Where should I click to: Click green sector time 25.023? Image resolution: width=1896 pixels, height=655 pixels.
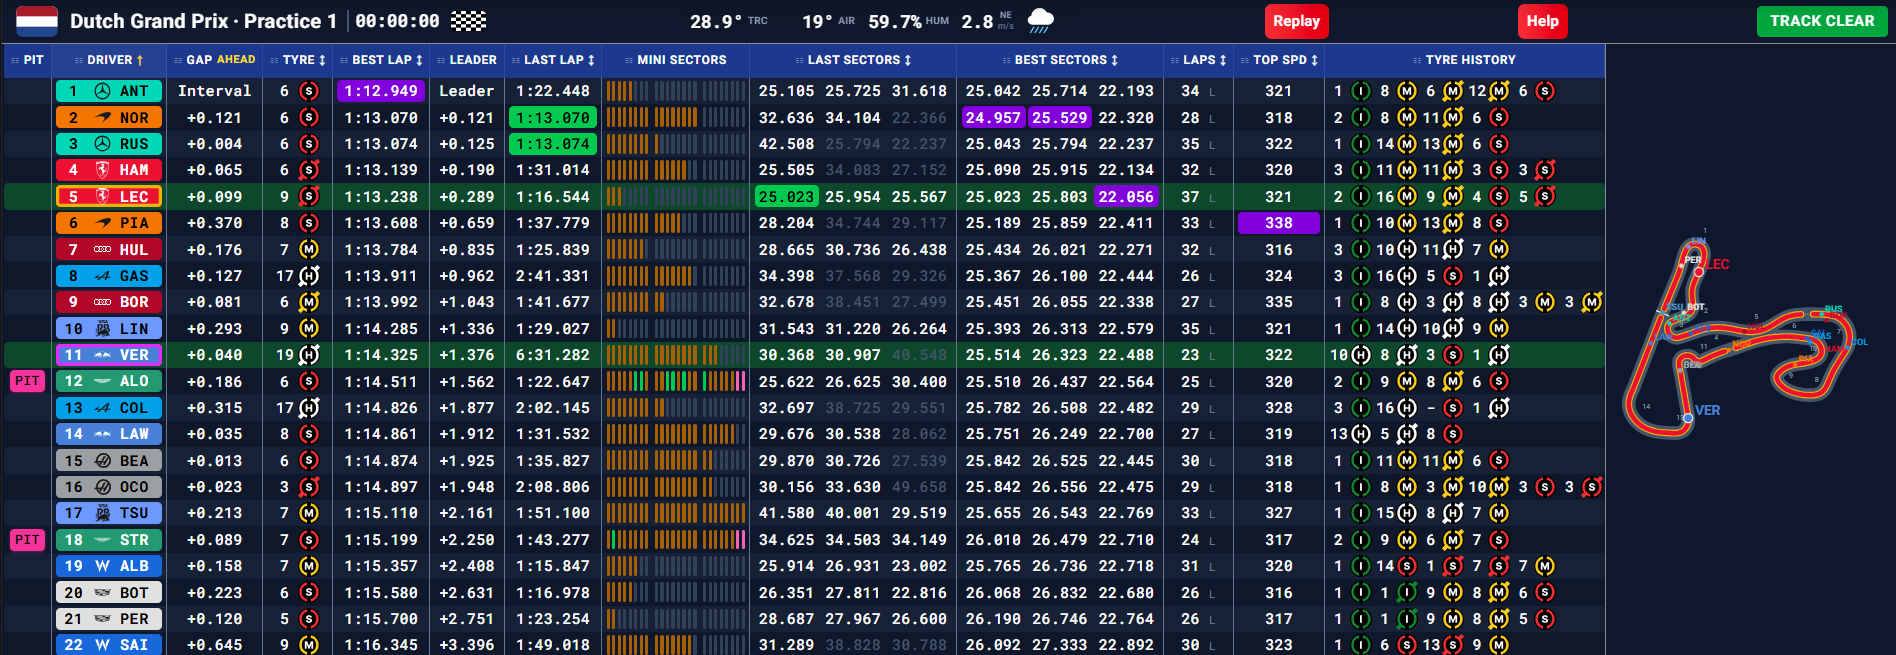786,197
